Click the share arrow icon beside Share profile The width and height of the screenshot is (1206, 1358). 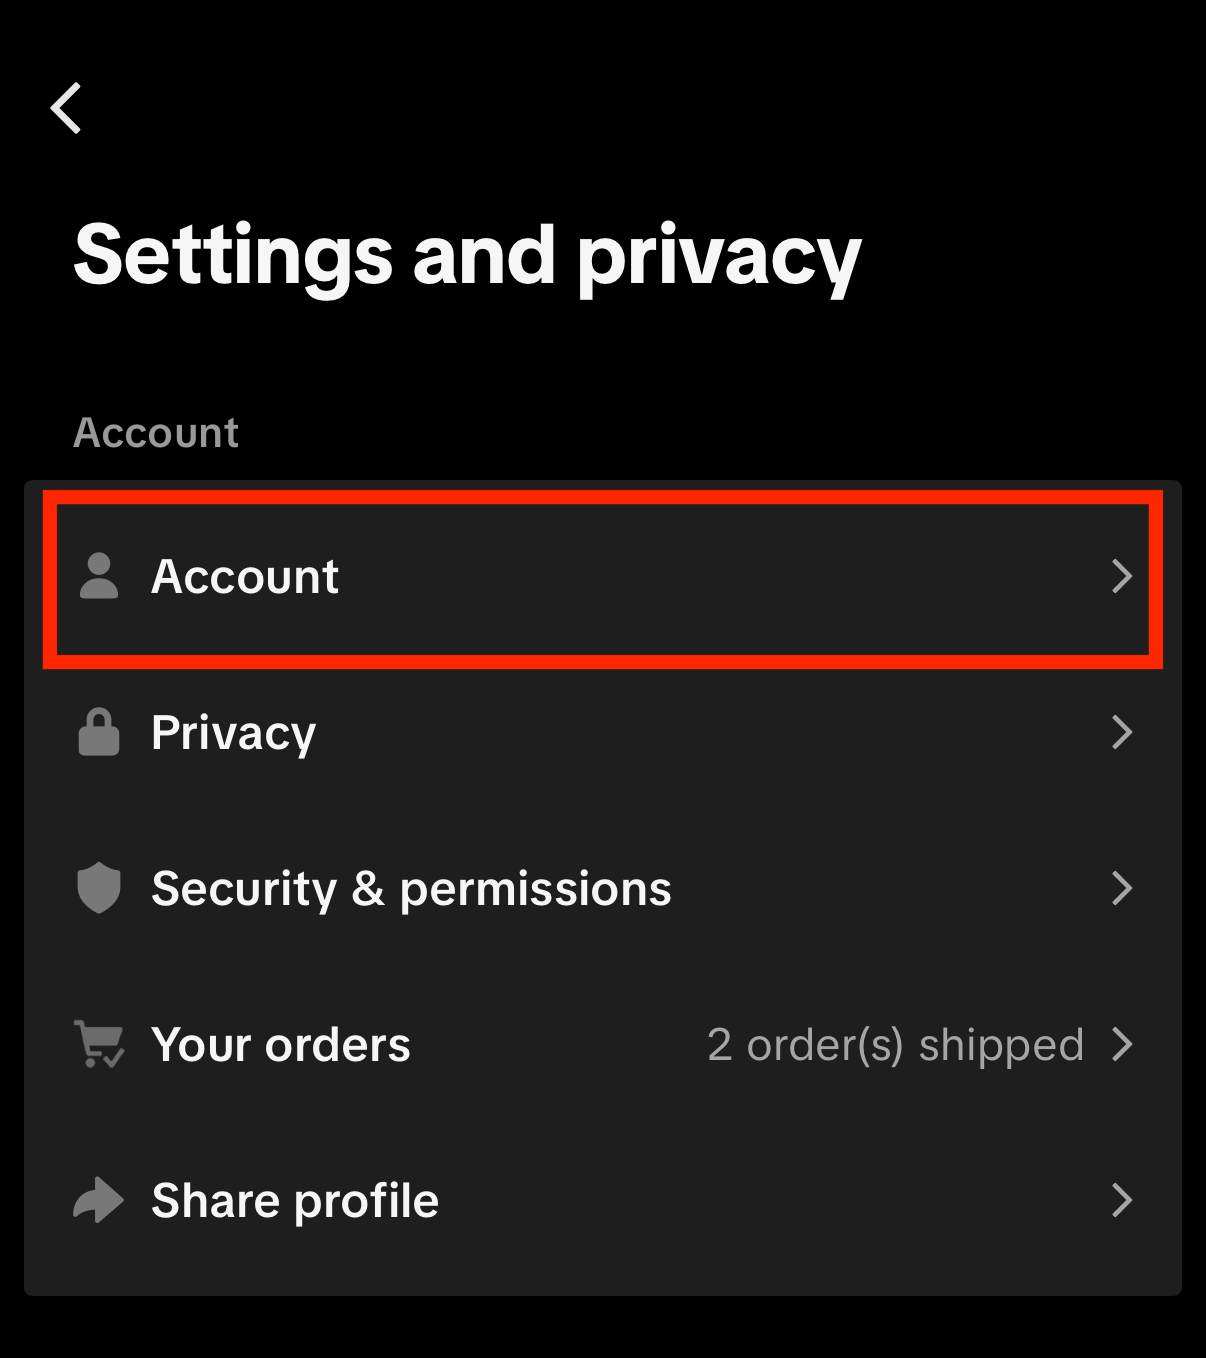coord(99,1200)
